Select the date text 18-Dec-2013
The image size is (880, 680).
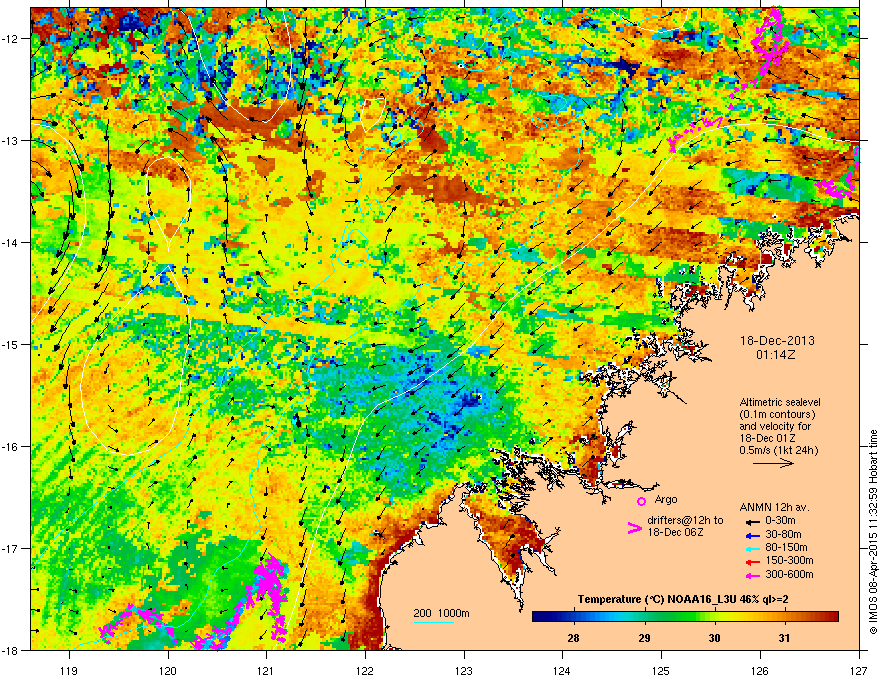click(777, 341)
